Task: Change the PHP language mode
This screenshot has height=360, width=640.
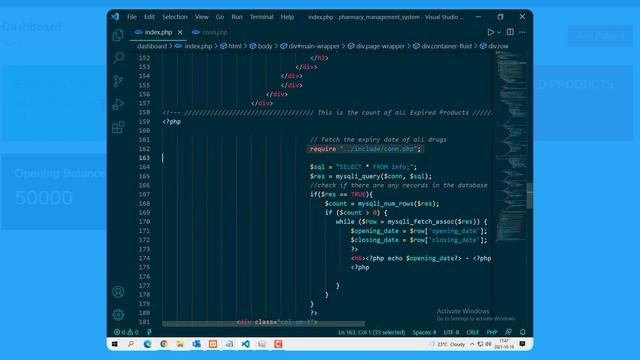Action: coord(492,332)
